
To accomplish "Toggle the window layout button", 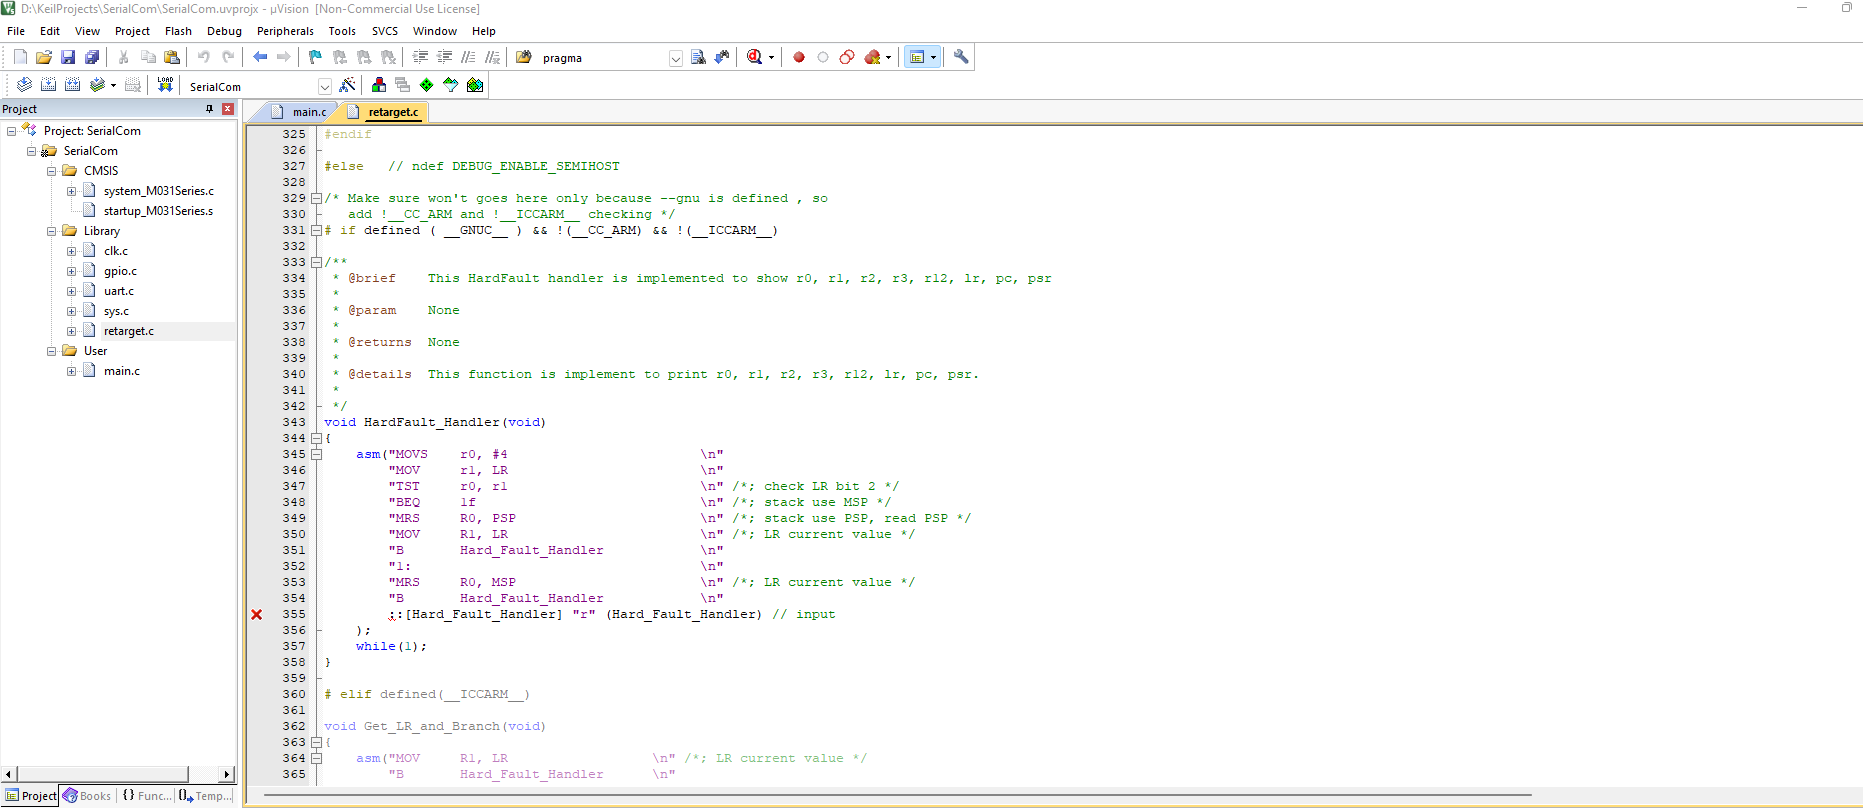I will tap(917, 57).
